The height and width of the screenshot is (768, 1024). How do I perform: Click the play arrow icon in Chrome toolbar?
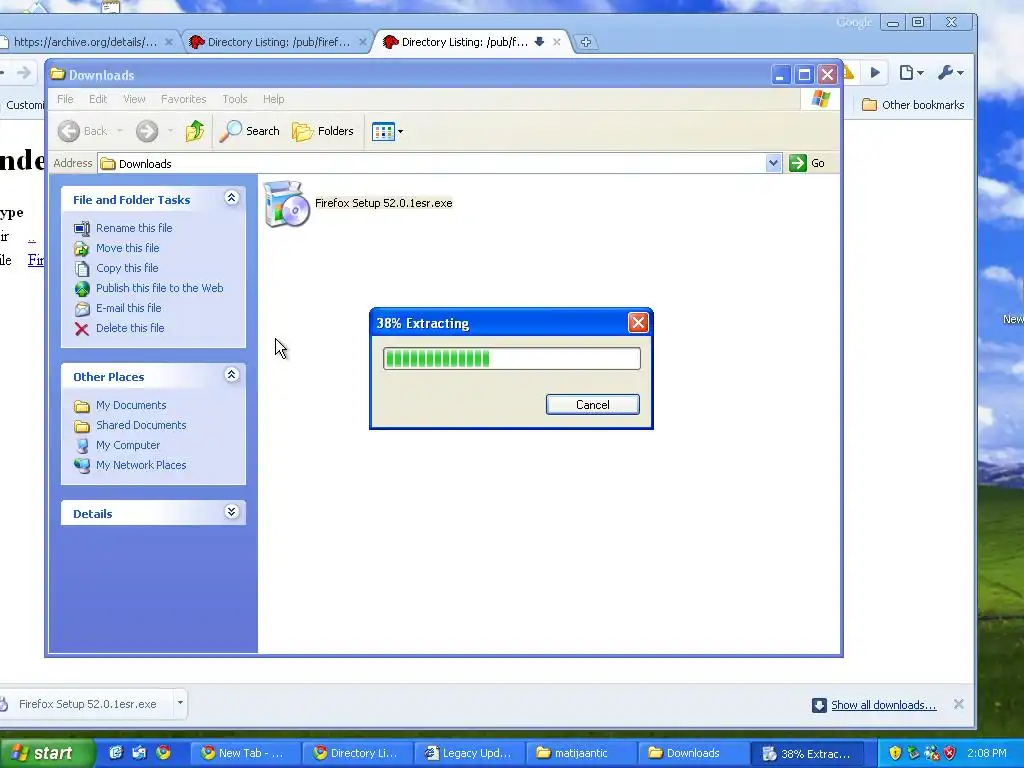[875, 72]
